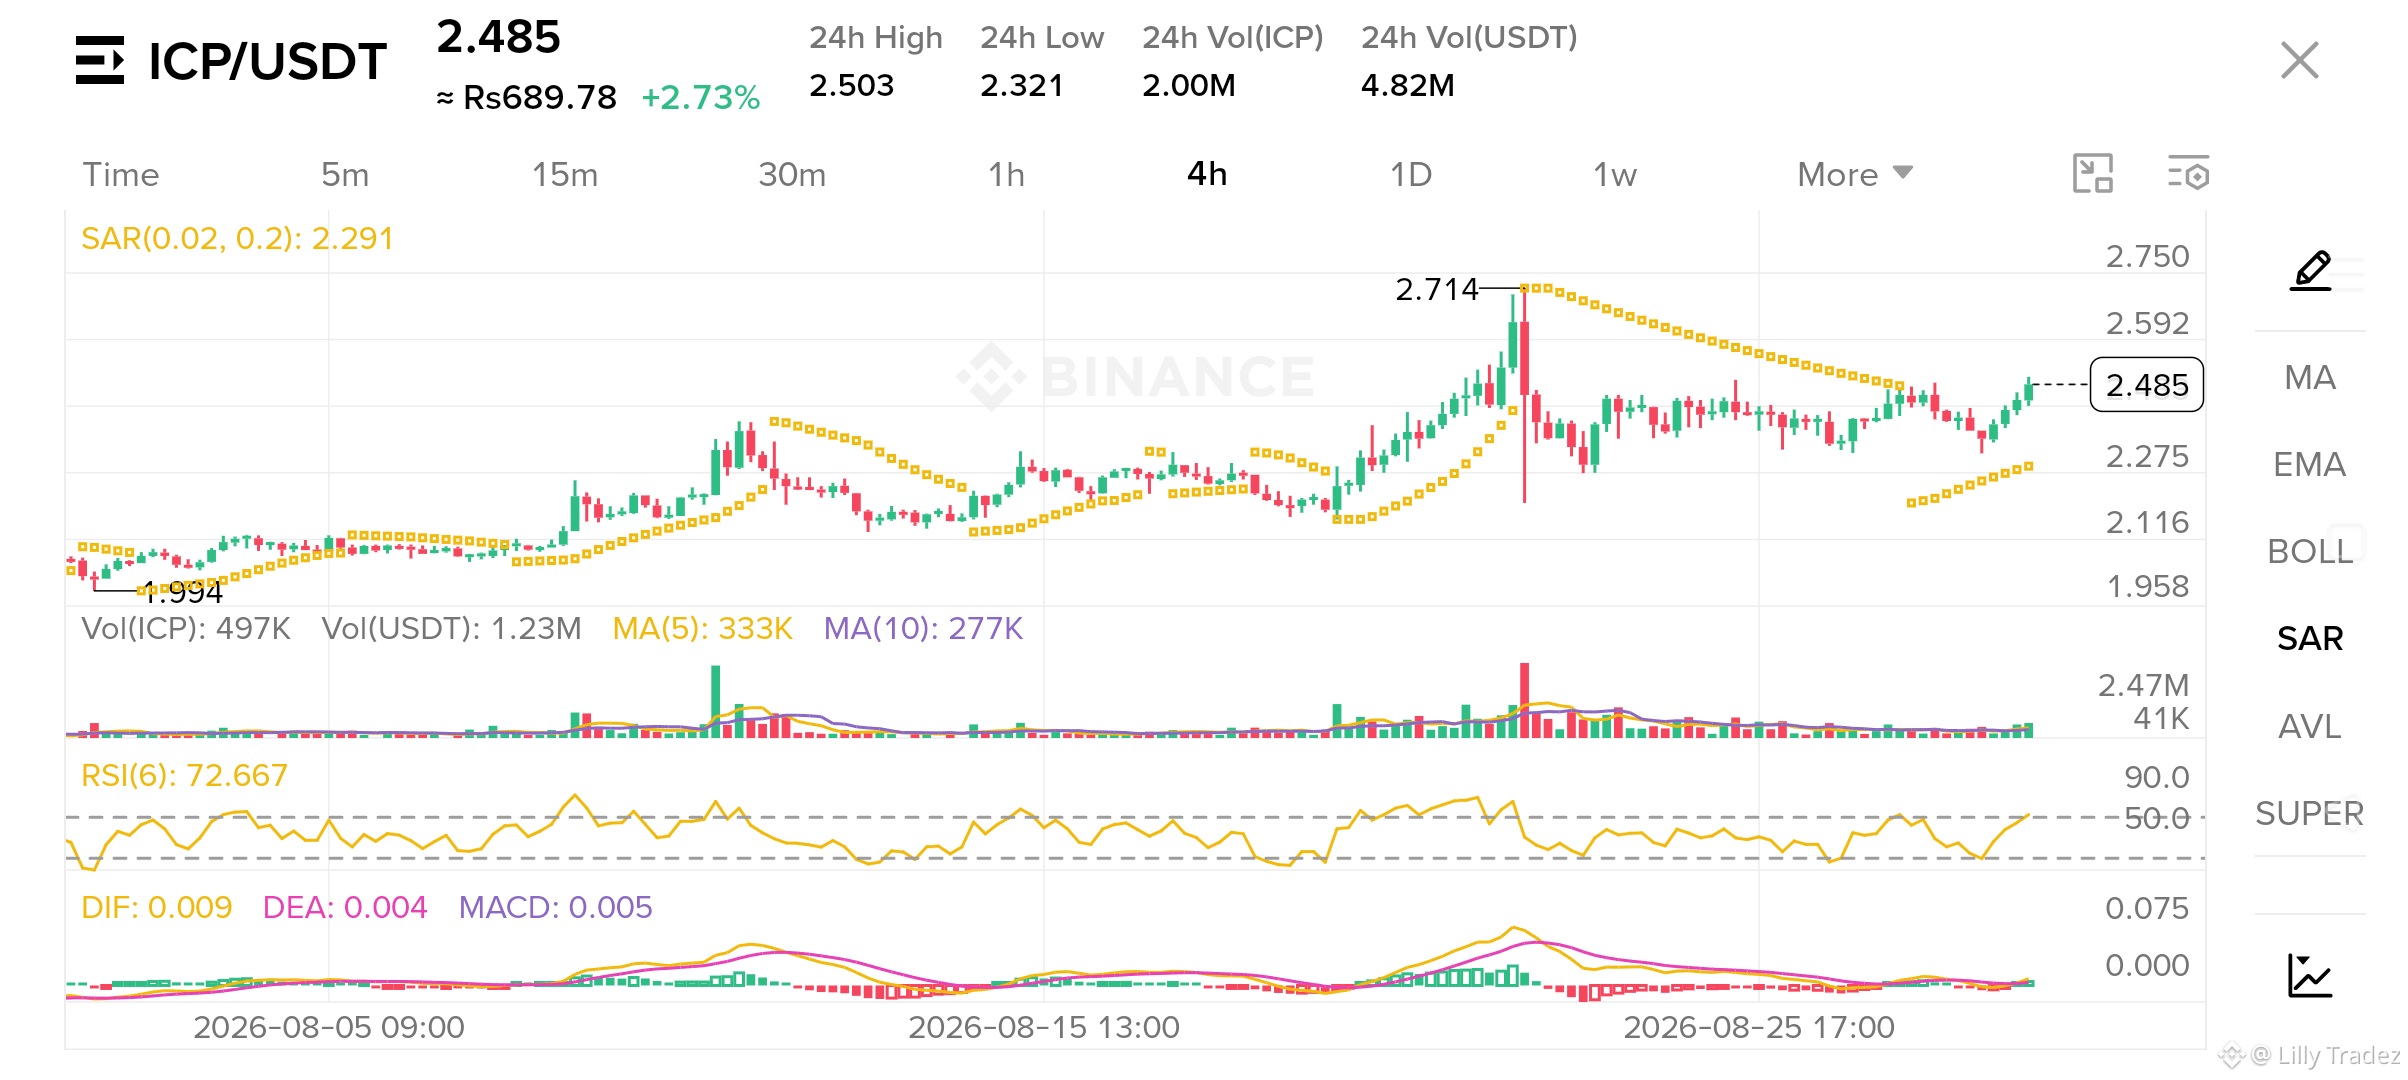
Task: Click the Vol(USDT): 1.23M label
Action: pos(451,628)
